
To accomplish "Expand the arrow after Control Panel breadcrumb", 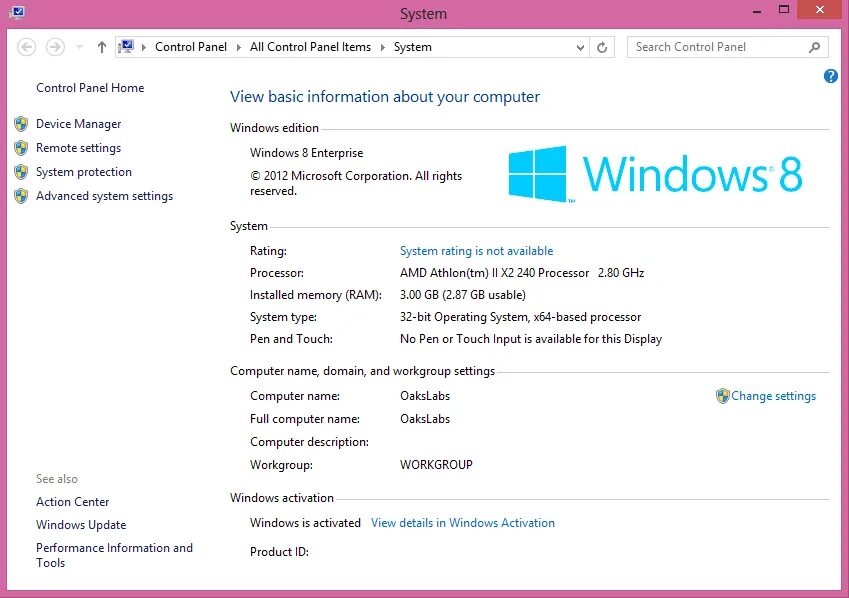I will pyautogui.click(x=238, y=47).
